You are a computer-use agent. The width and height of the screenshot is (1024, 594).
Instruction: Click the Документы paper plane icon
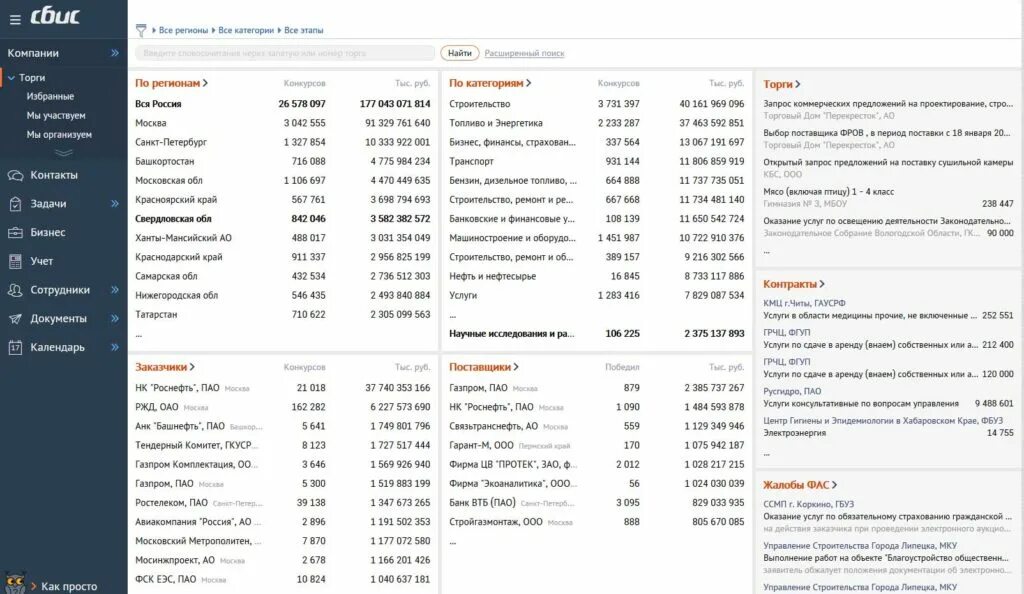point(15,319)
